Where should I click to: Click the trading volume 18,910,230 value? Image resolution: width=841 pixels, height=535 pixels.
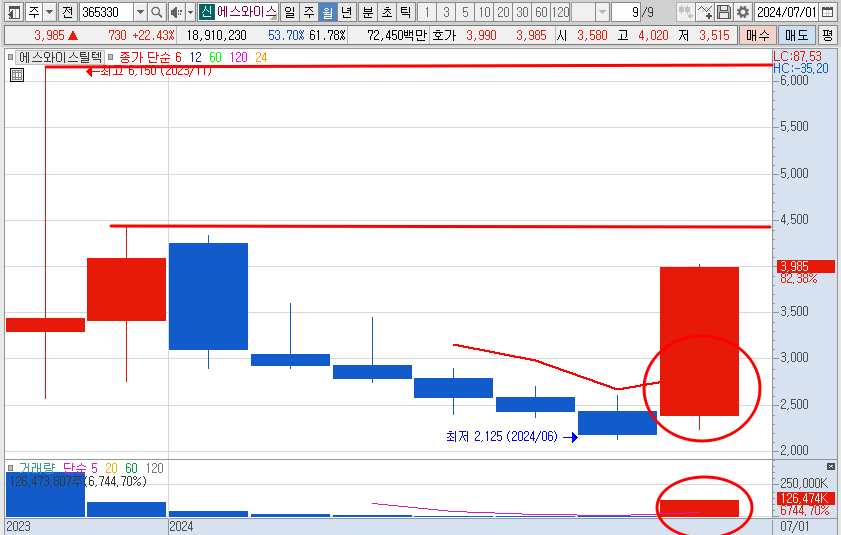tap(217, 35)
